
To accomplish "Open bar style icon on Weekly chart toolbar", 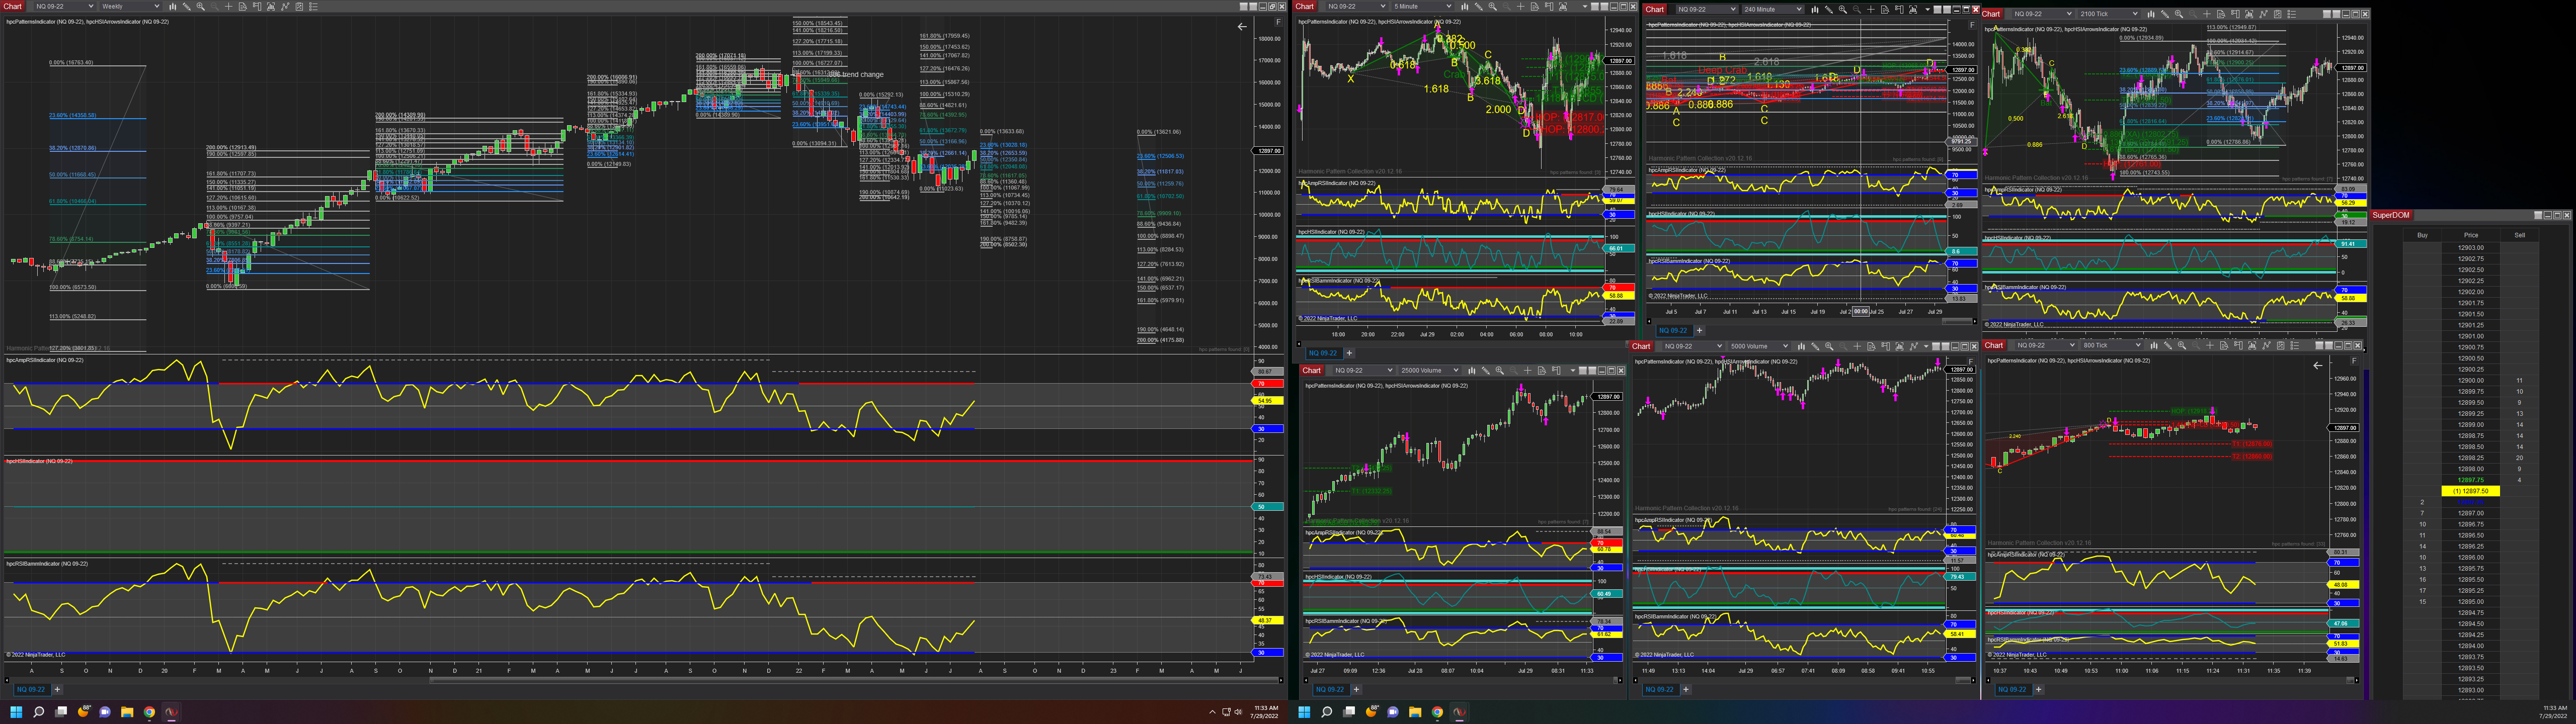I will click(173, 7).
